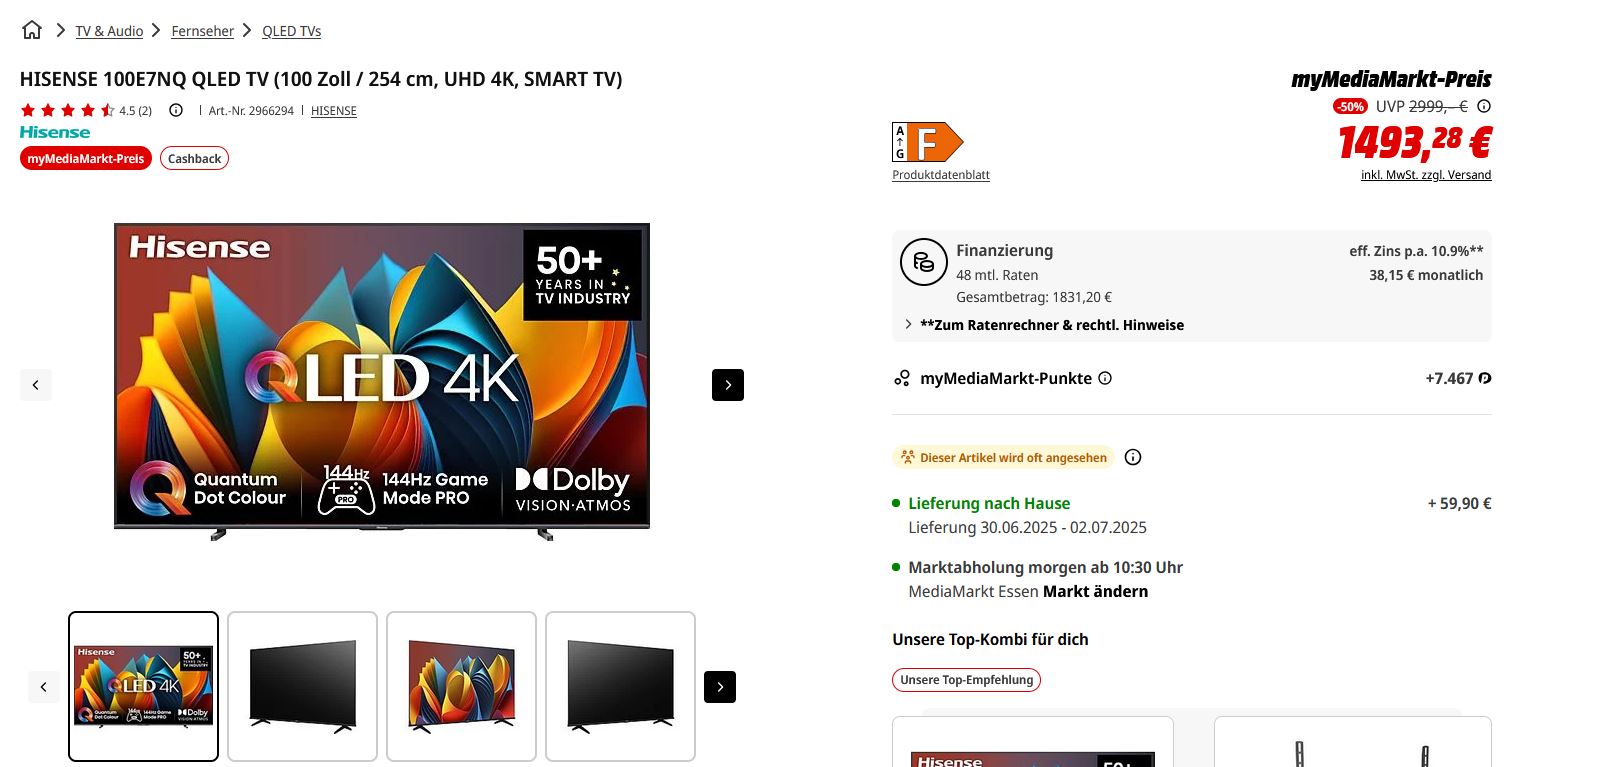Image resolution: width=1601 pixels, height=767 pixels.
Task: Click the Cashback badge
Action: (x=194, y=158)
